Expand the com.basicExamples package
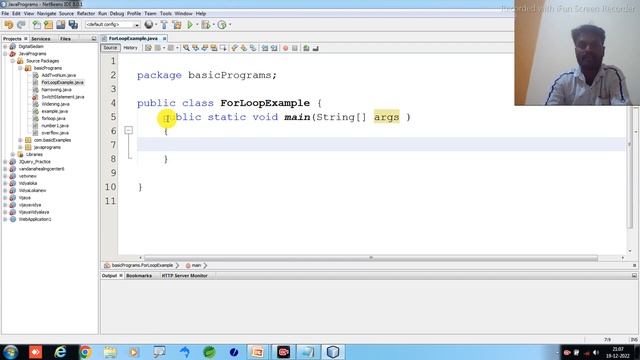This screenshot has height=360, width=640. pos(20,140)
